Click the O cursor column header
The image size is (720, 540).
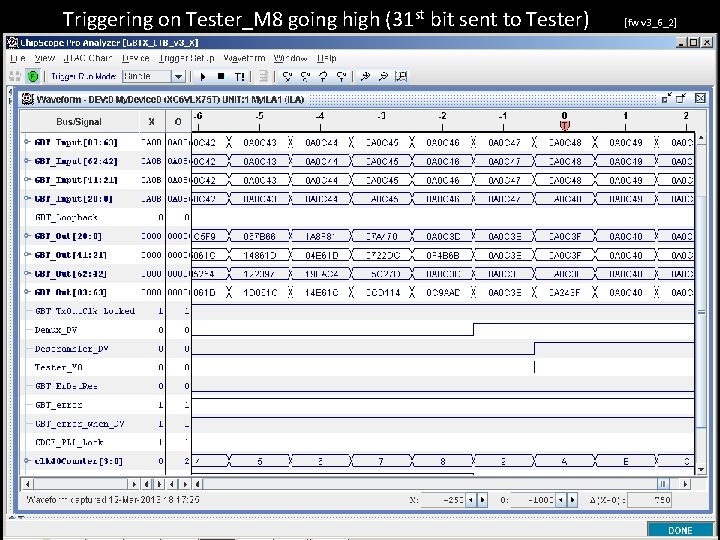click(178, 122)
